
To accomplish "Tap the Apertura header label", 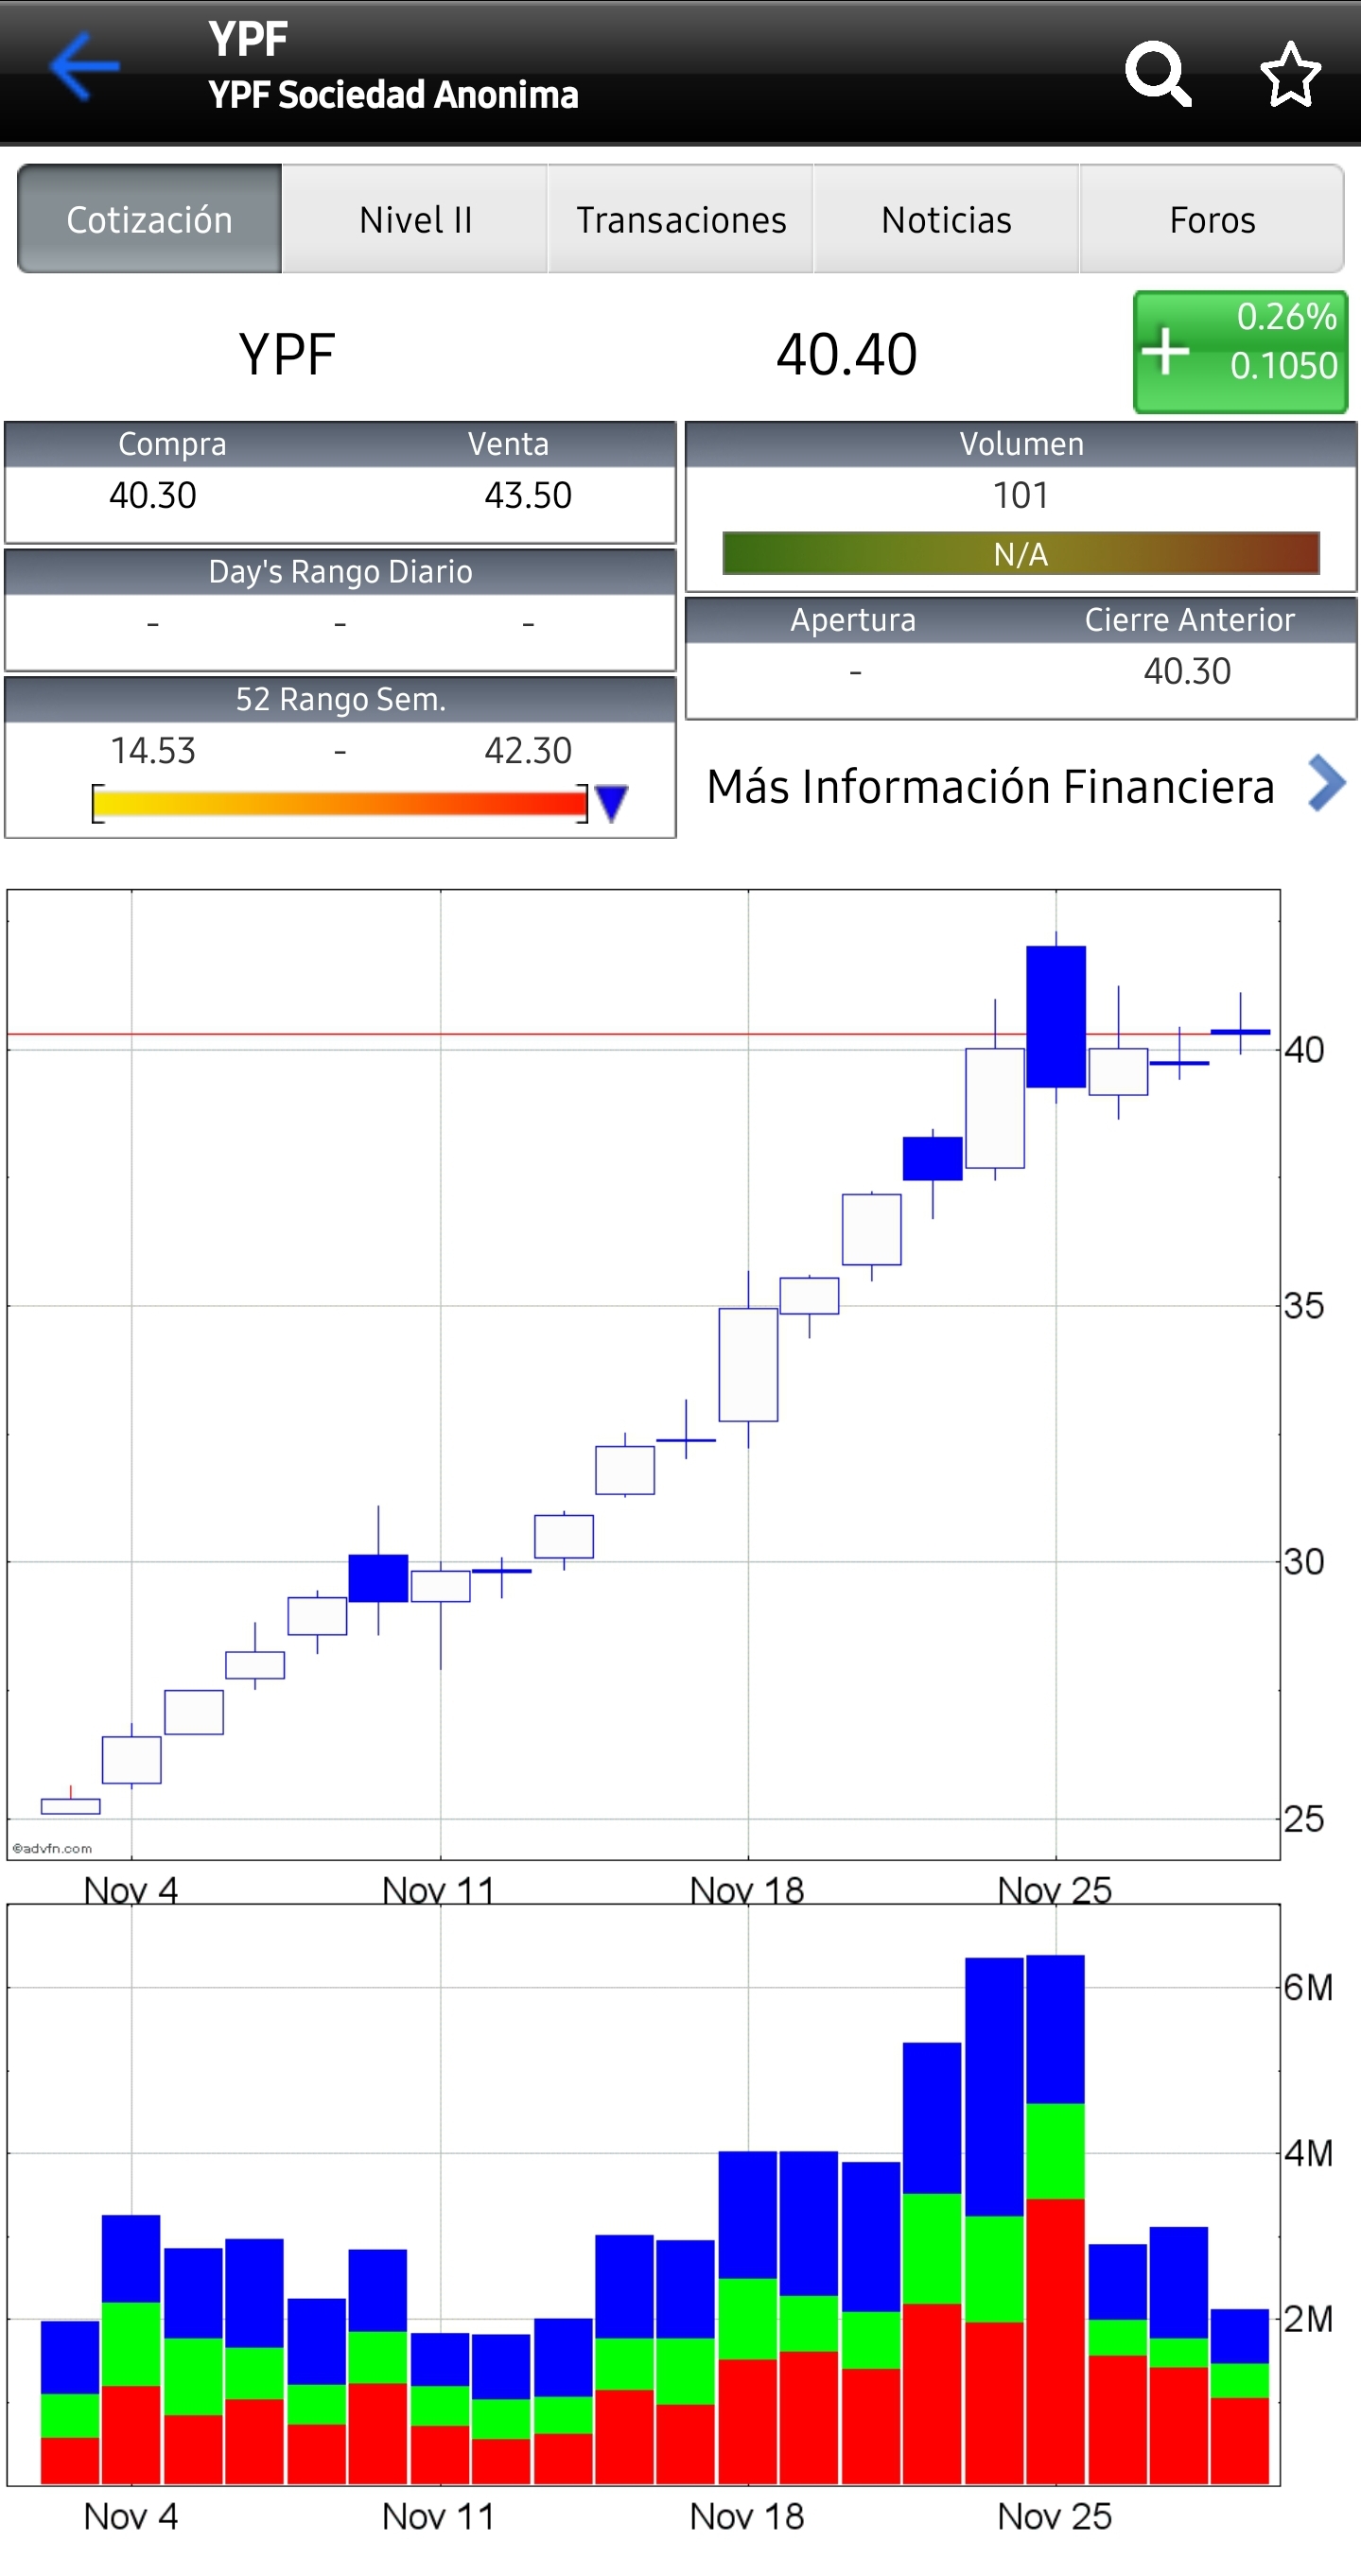I will 853,619.
